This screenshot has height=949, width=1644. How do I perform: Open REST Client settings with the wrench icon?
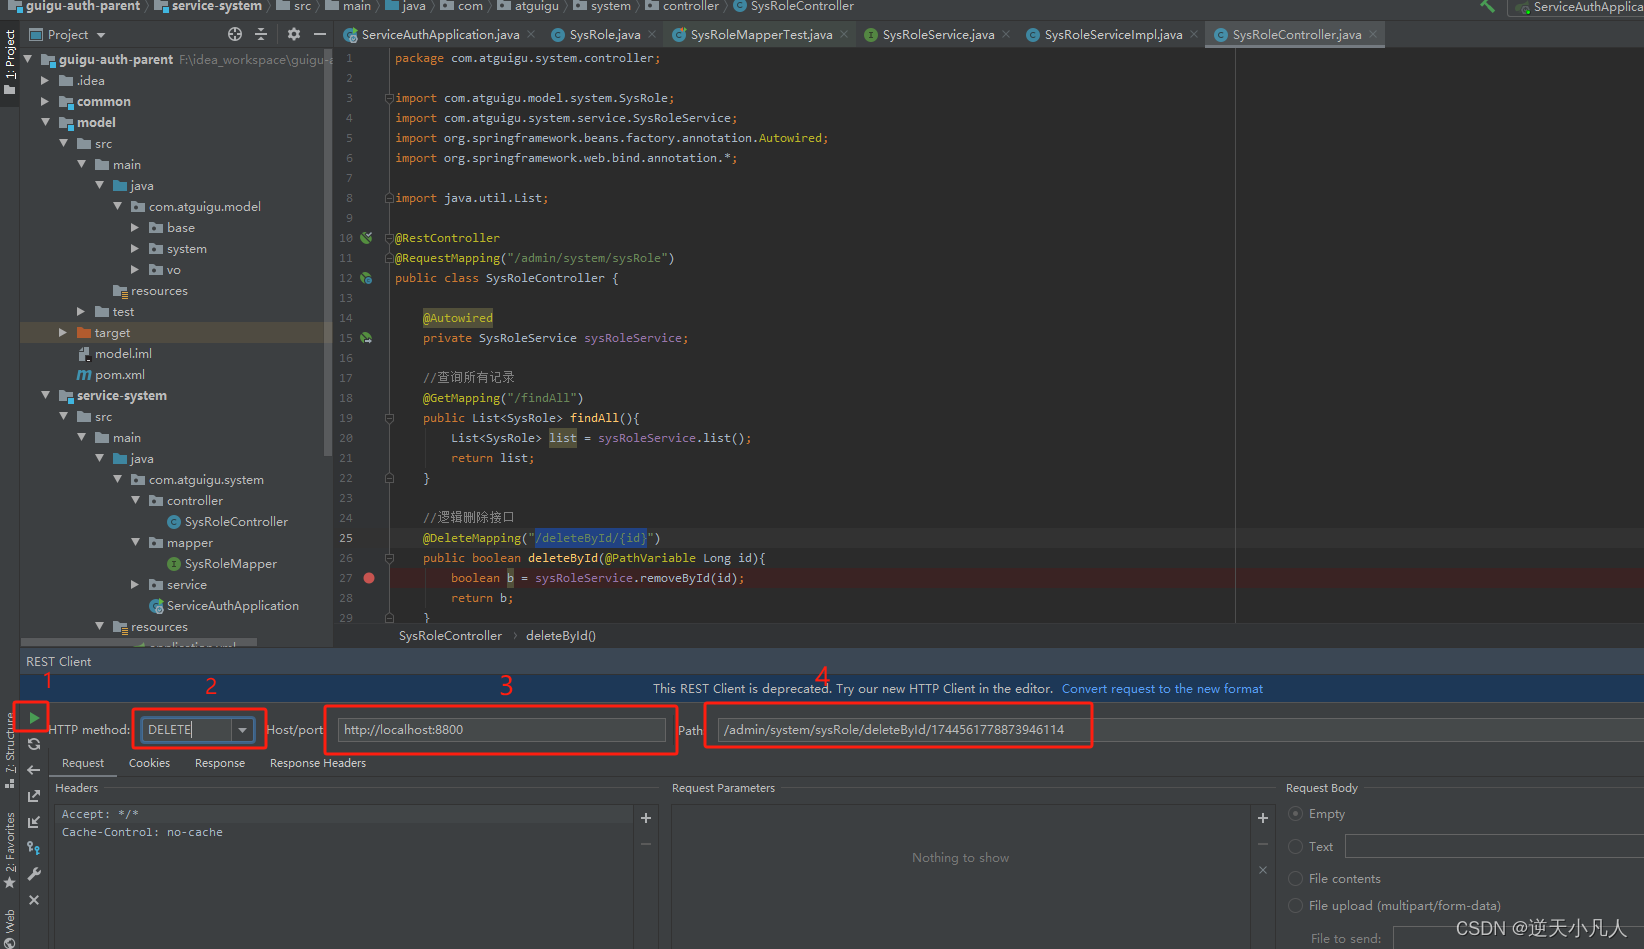coord(33,874)
